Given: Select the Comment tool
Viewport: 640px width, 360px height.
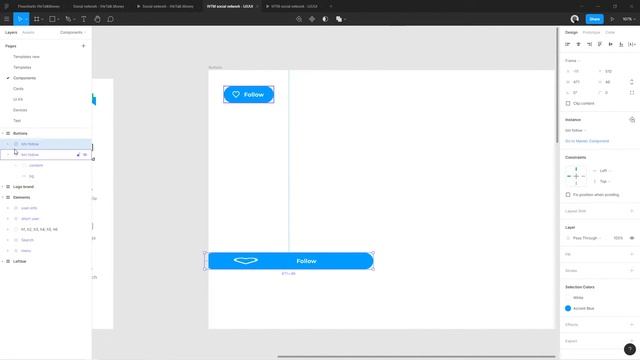Looking at the screenshot, I should [110, 19].
